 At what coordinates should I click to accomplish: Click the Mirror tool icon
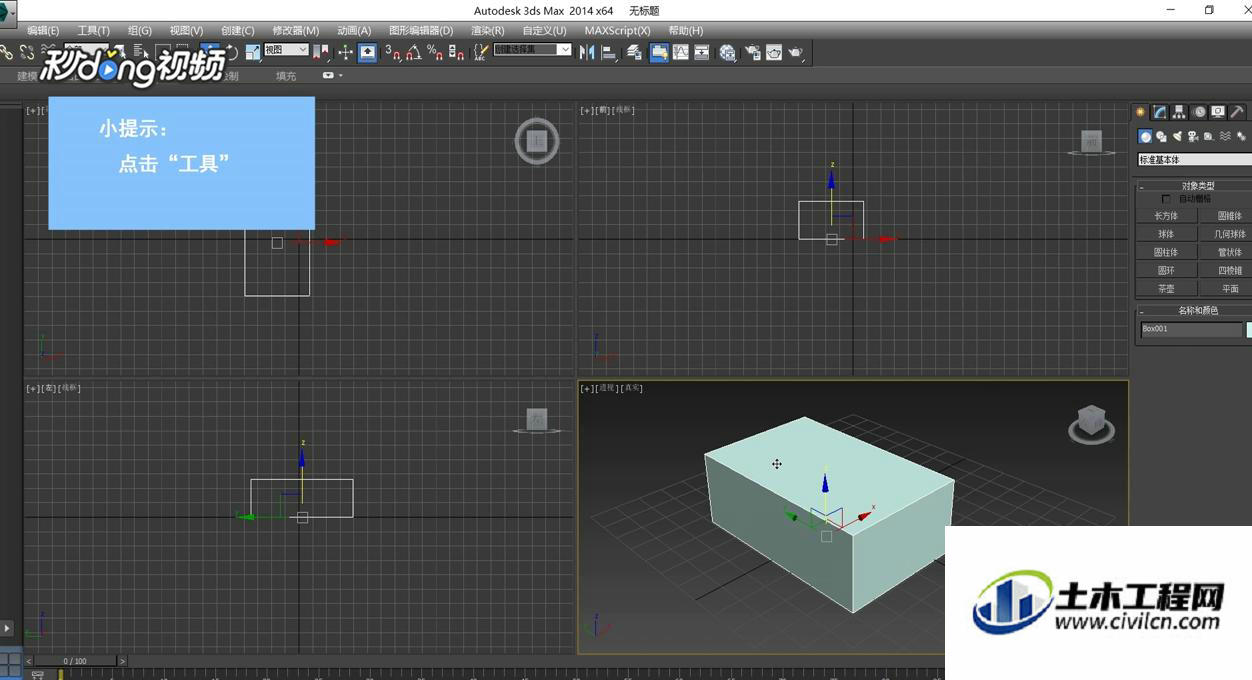click(x=587, y=52)
